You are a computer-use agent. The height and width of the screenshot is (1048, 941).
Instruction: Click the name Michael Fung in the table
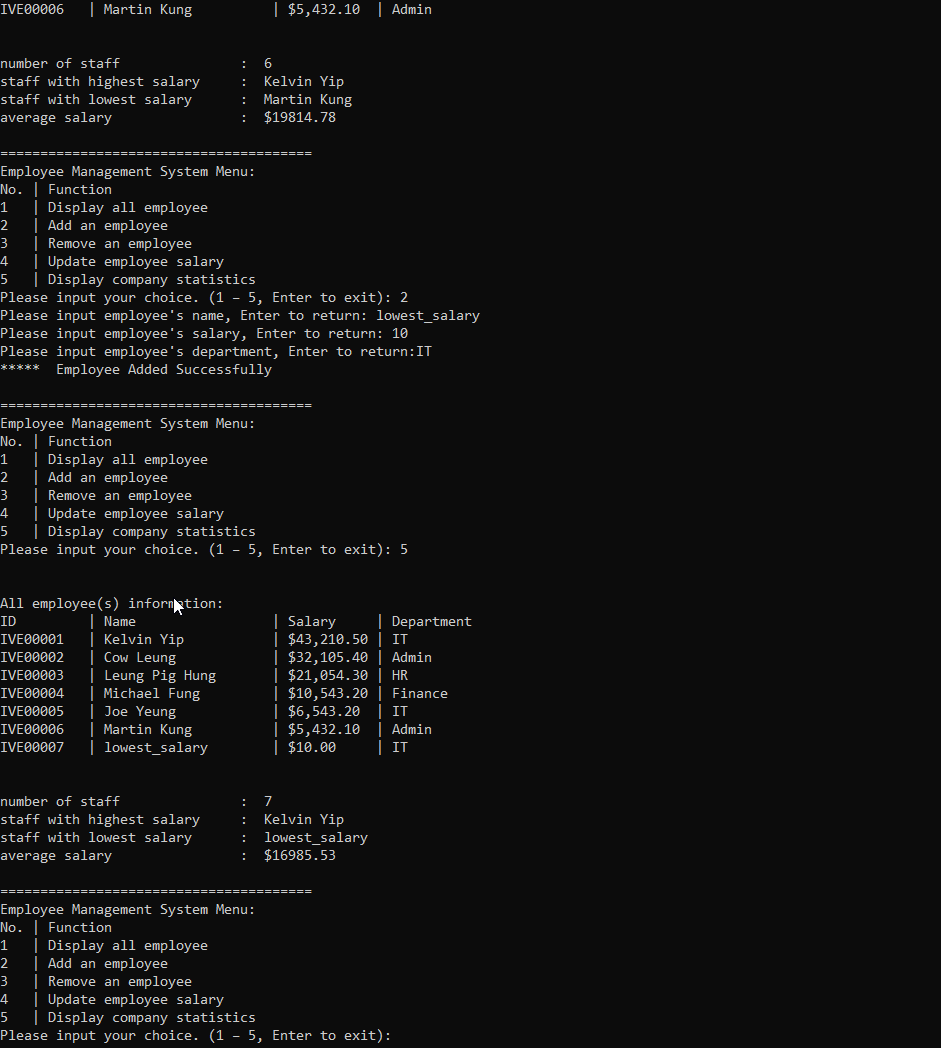[152, 694]
